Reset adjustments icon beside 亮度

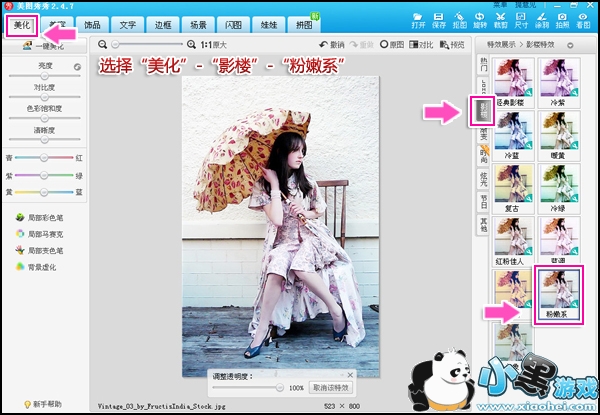point(77,67)
